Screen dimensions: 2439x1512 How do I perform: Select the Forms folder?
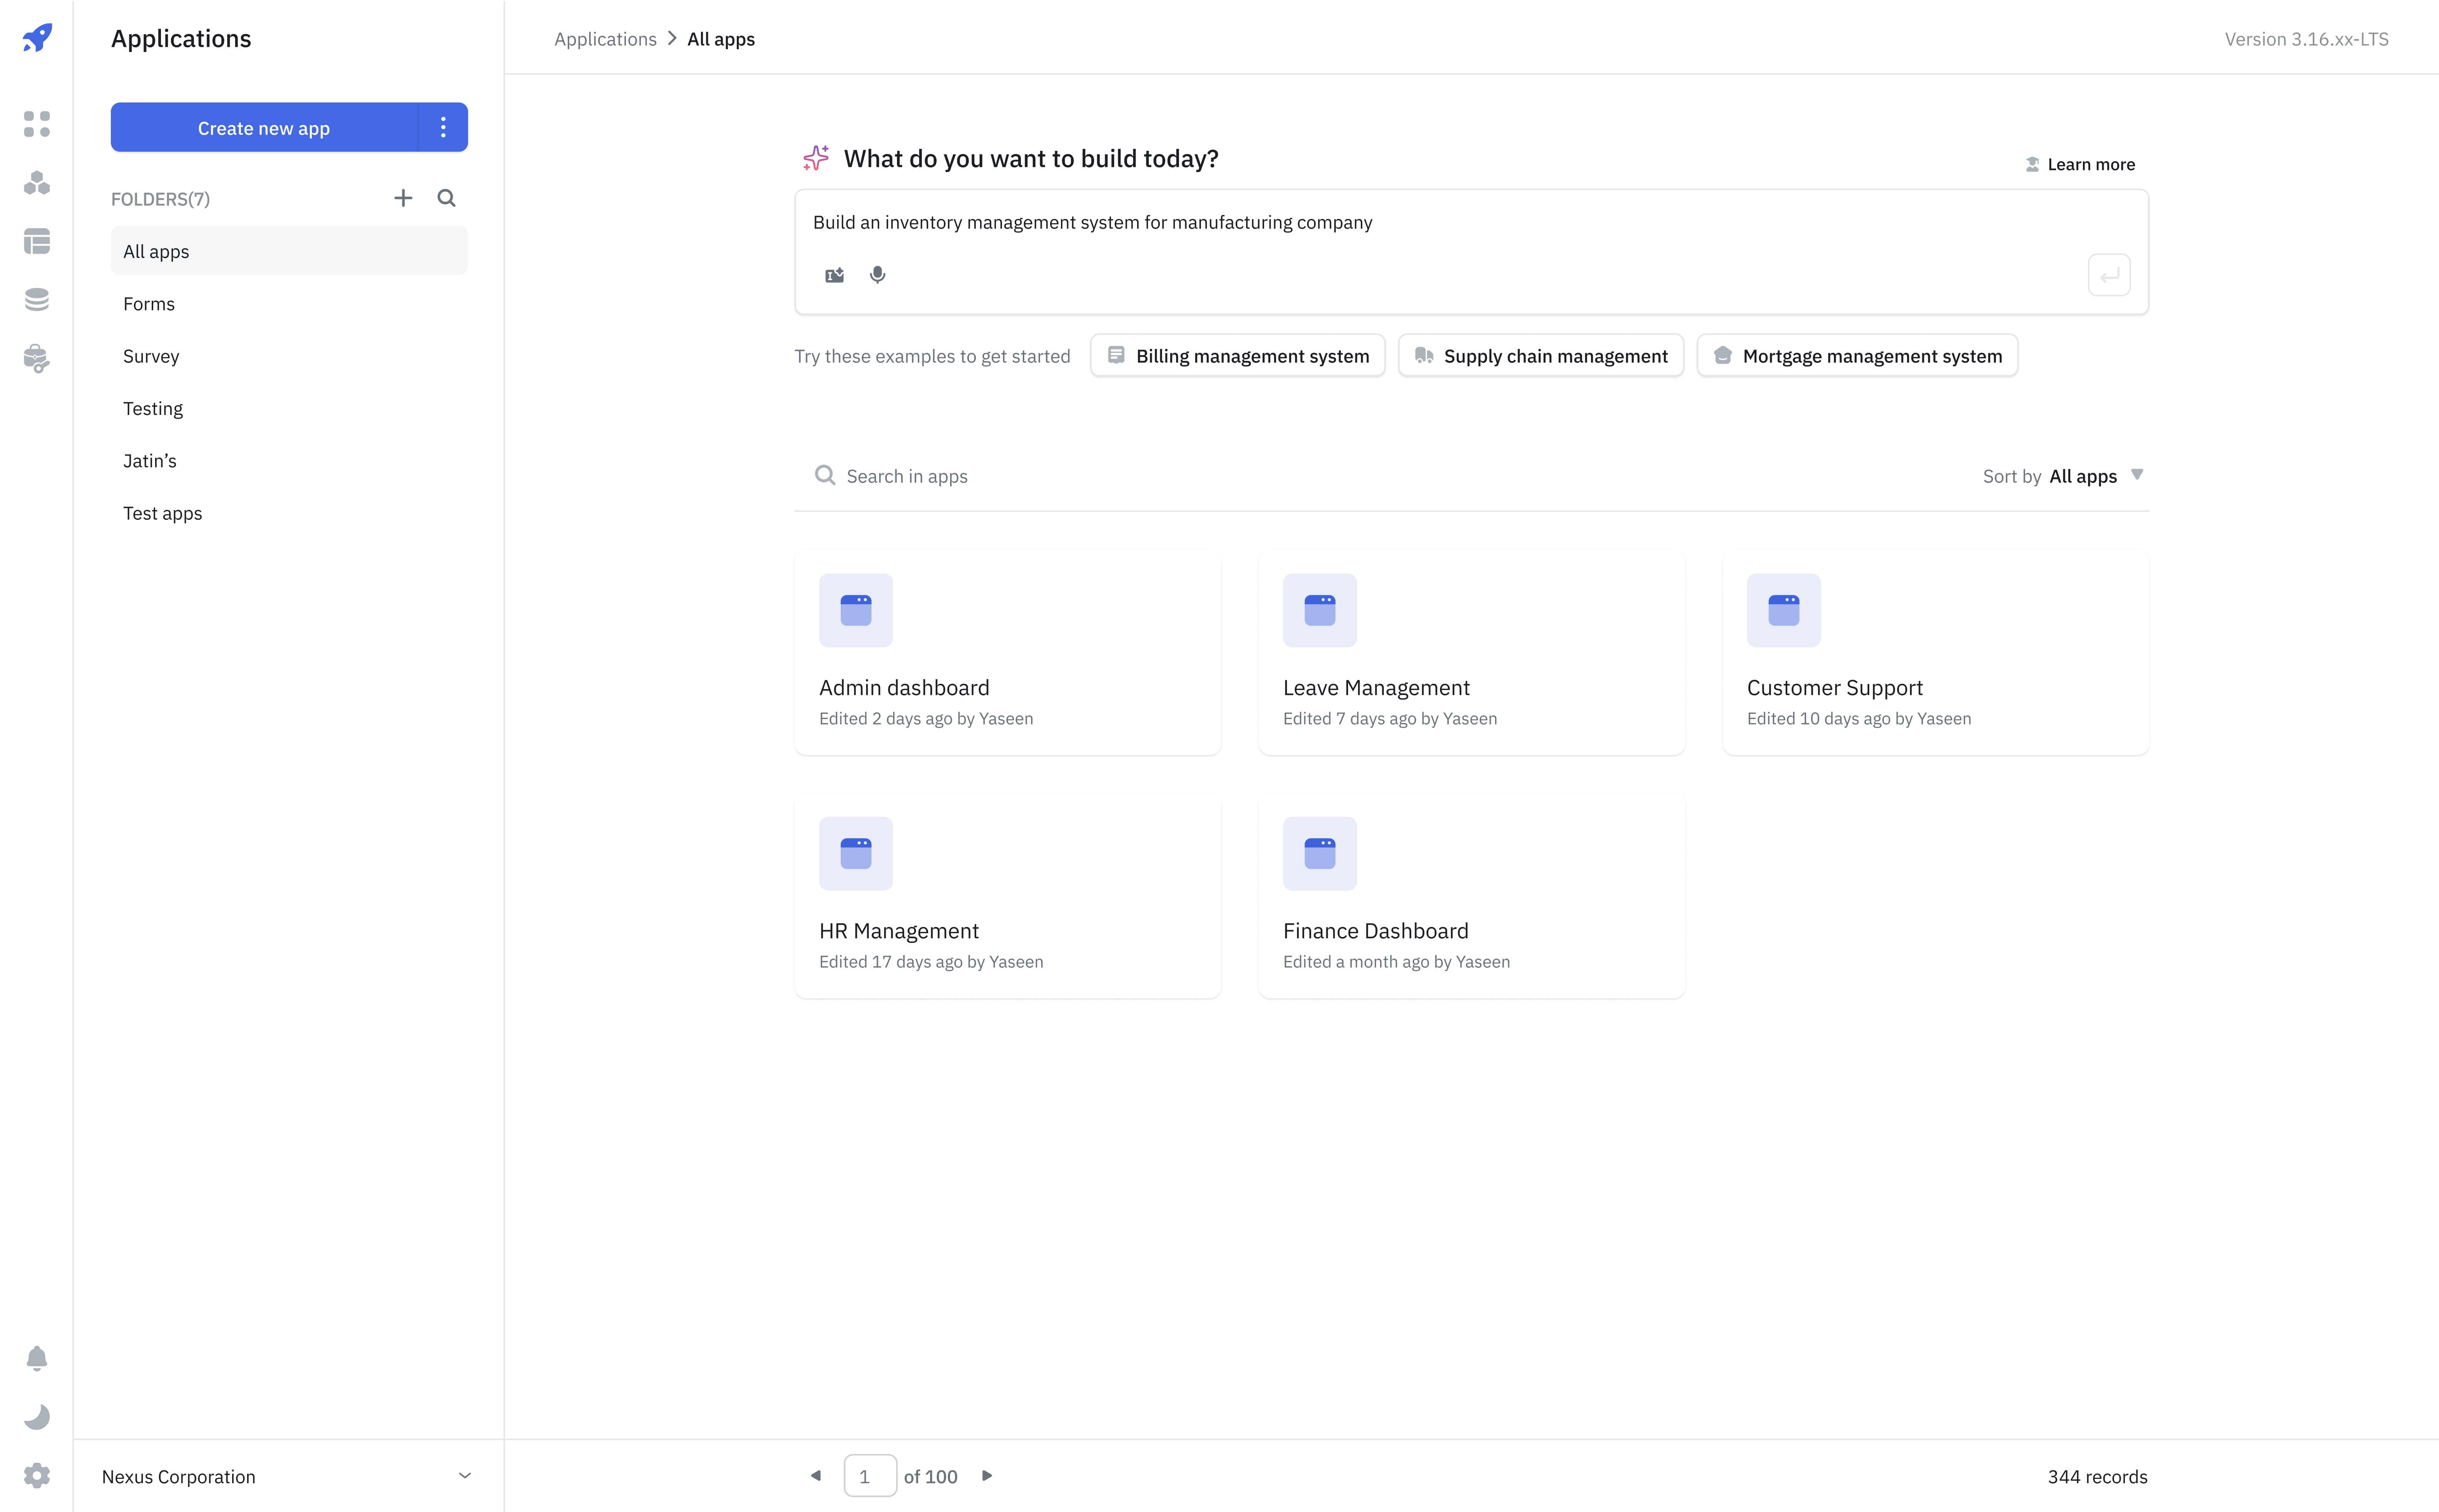(x=149, y=304)
